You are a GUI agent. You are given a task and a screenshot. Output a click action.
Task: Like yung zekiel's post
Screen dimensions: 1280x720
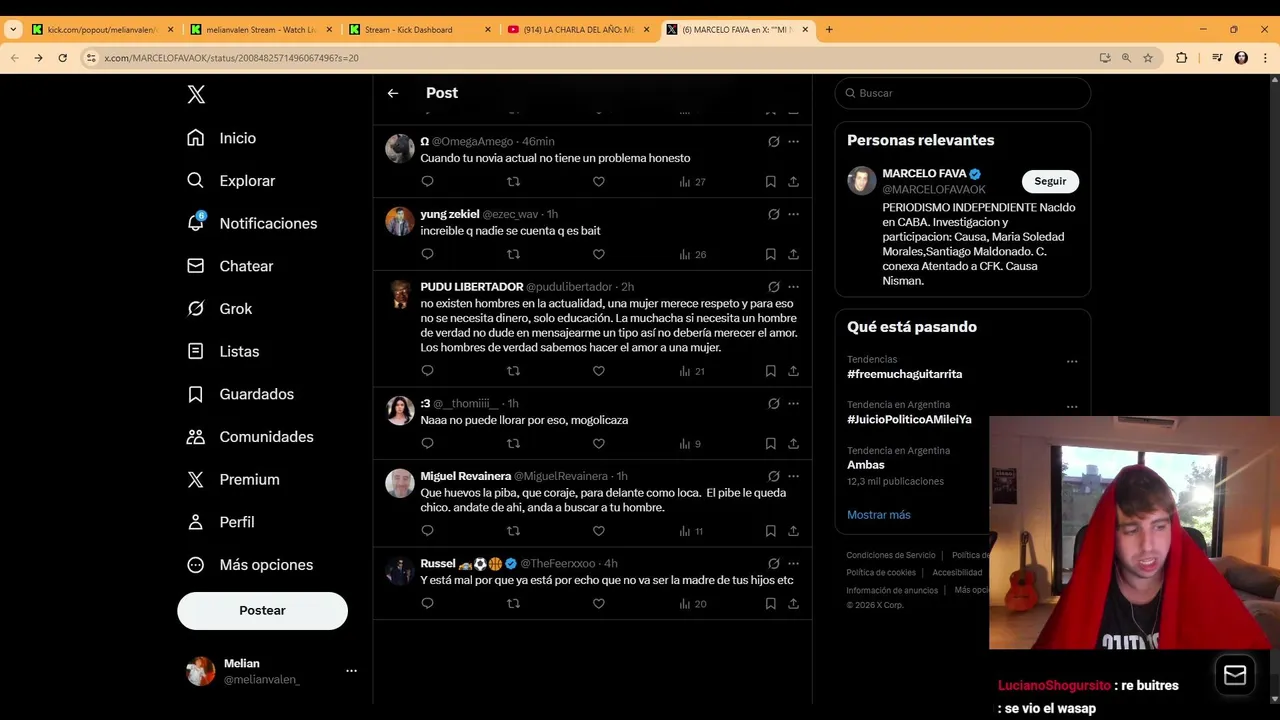599,254
